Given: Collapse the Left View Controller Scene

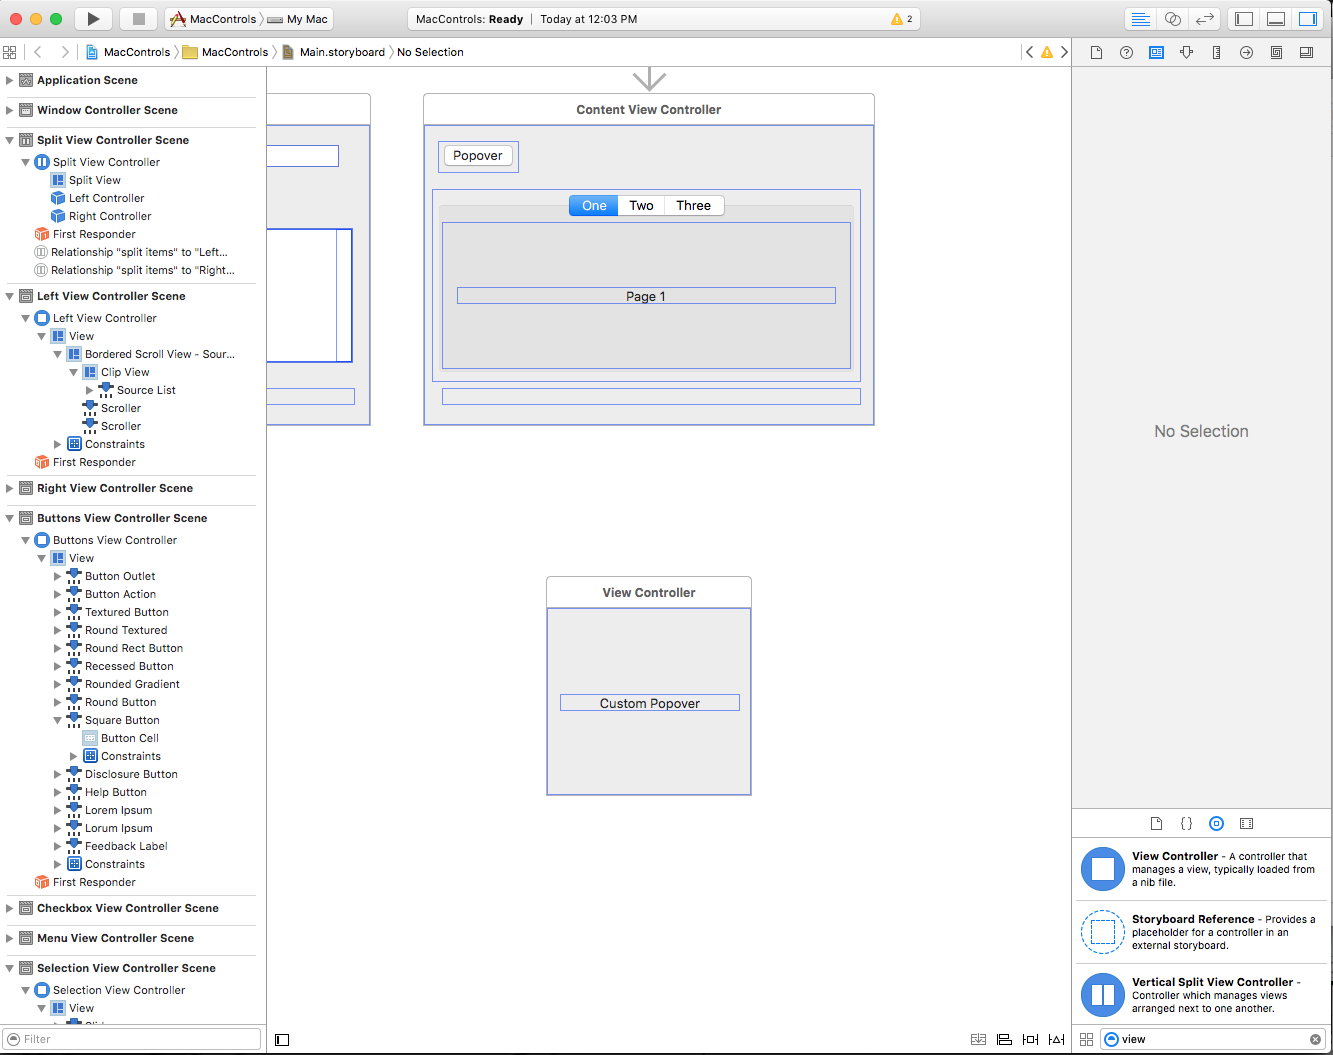Looking at the screenshot, I should (8, 296).
